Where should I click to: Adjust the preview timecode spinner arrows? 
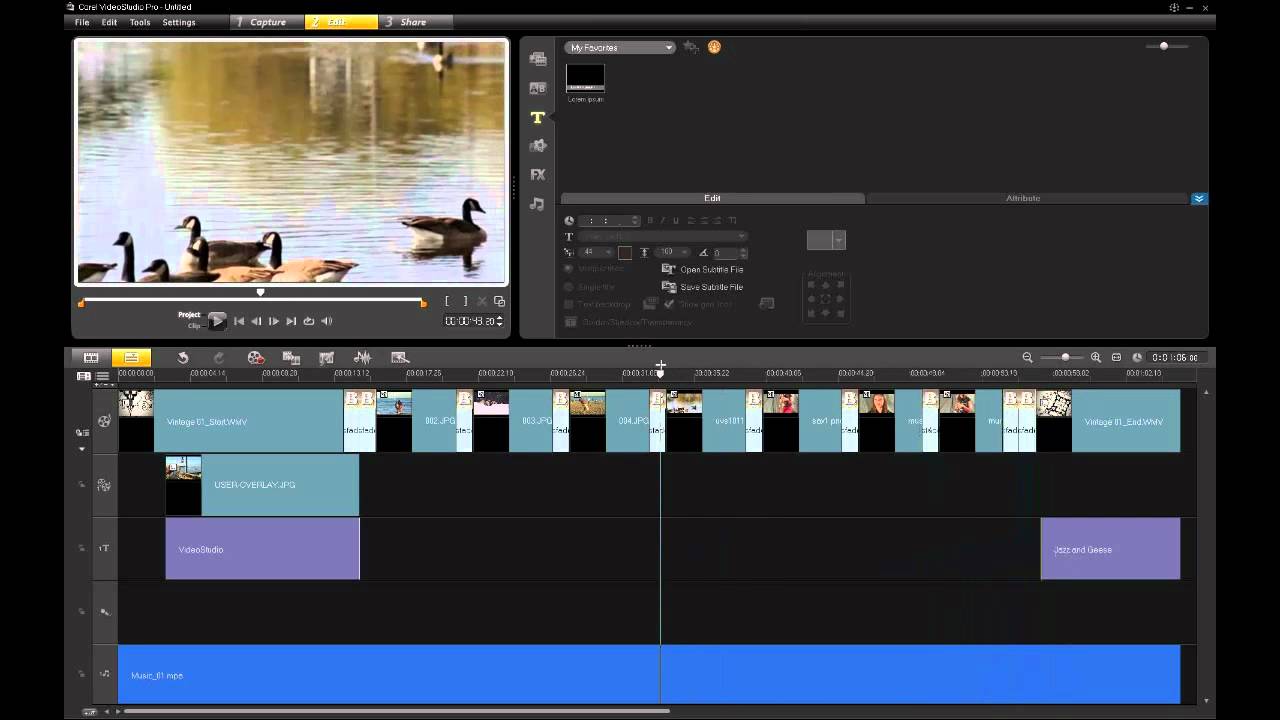[500, 321]
